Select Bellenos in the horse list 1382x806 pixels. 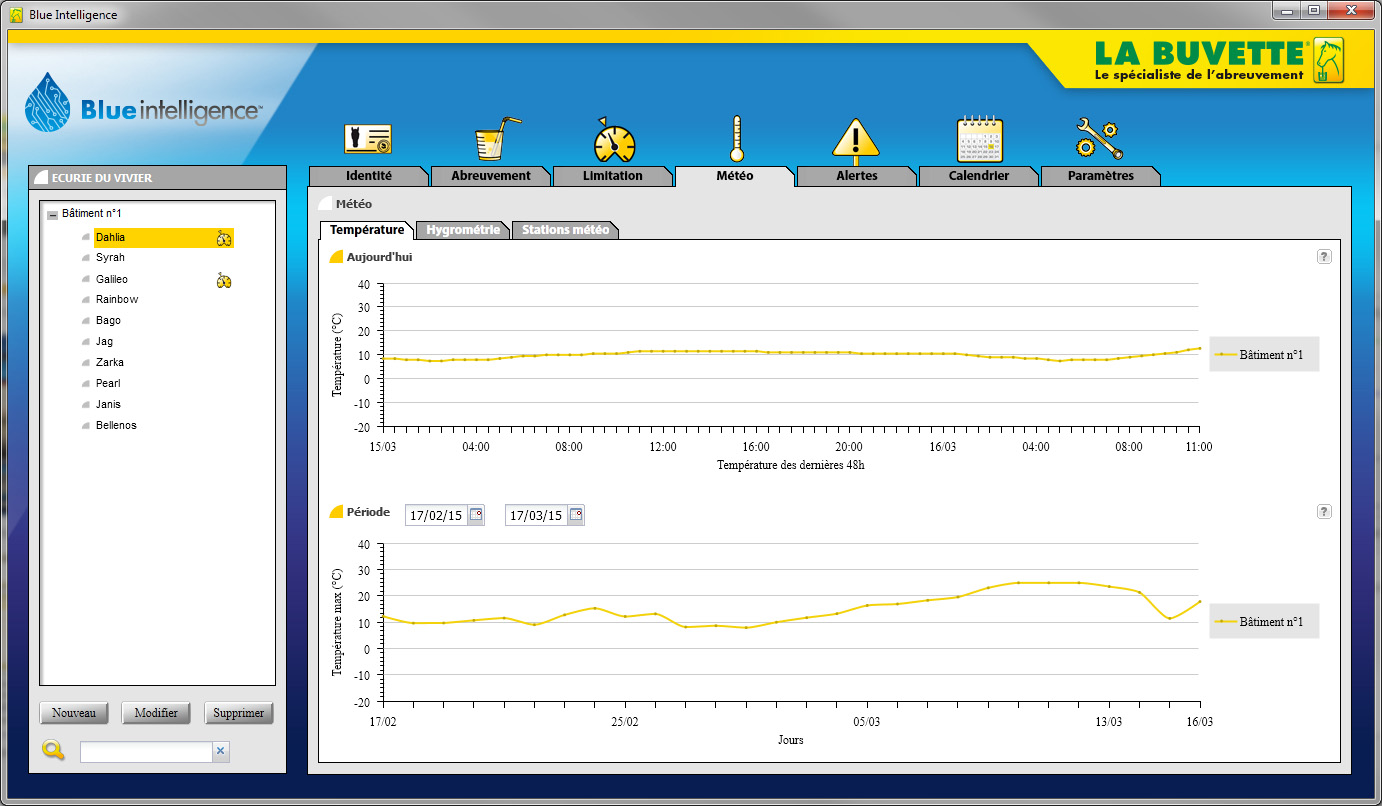[116, 426]
